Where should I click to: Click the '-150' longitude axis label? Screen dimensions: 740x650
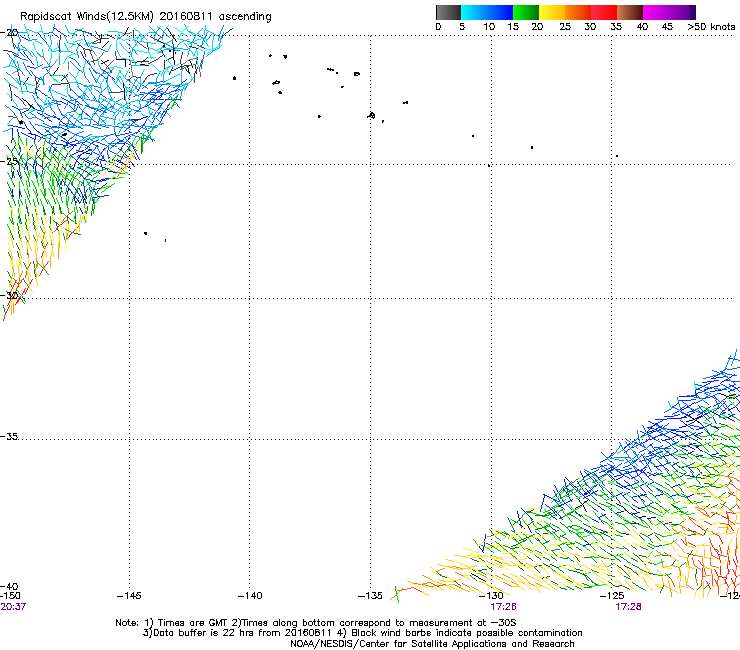pos(10,596)
